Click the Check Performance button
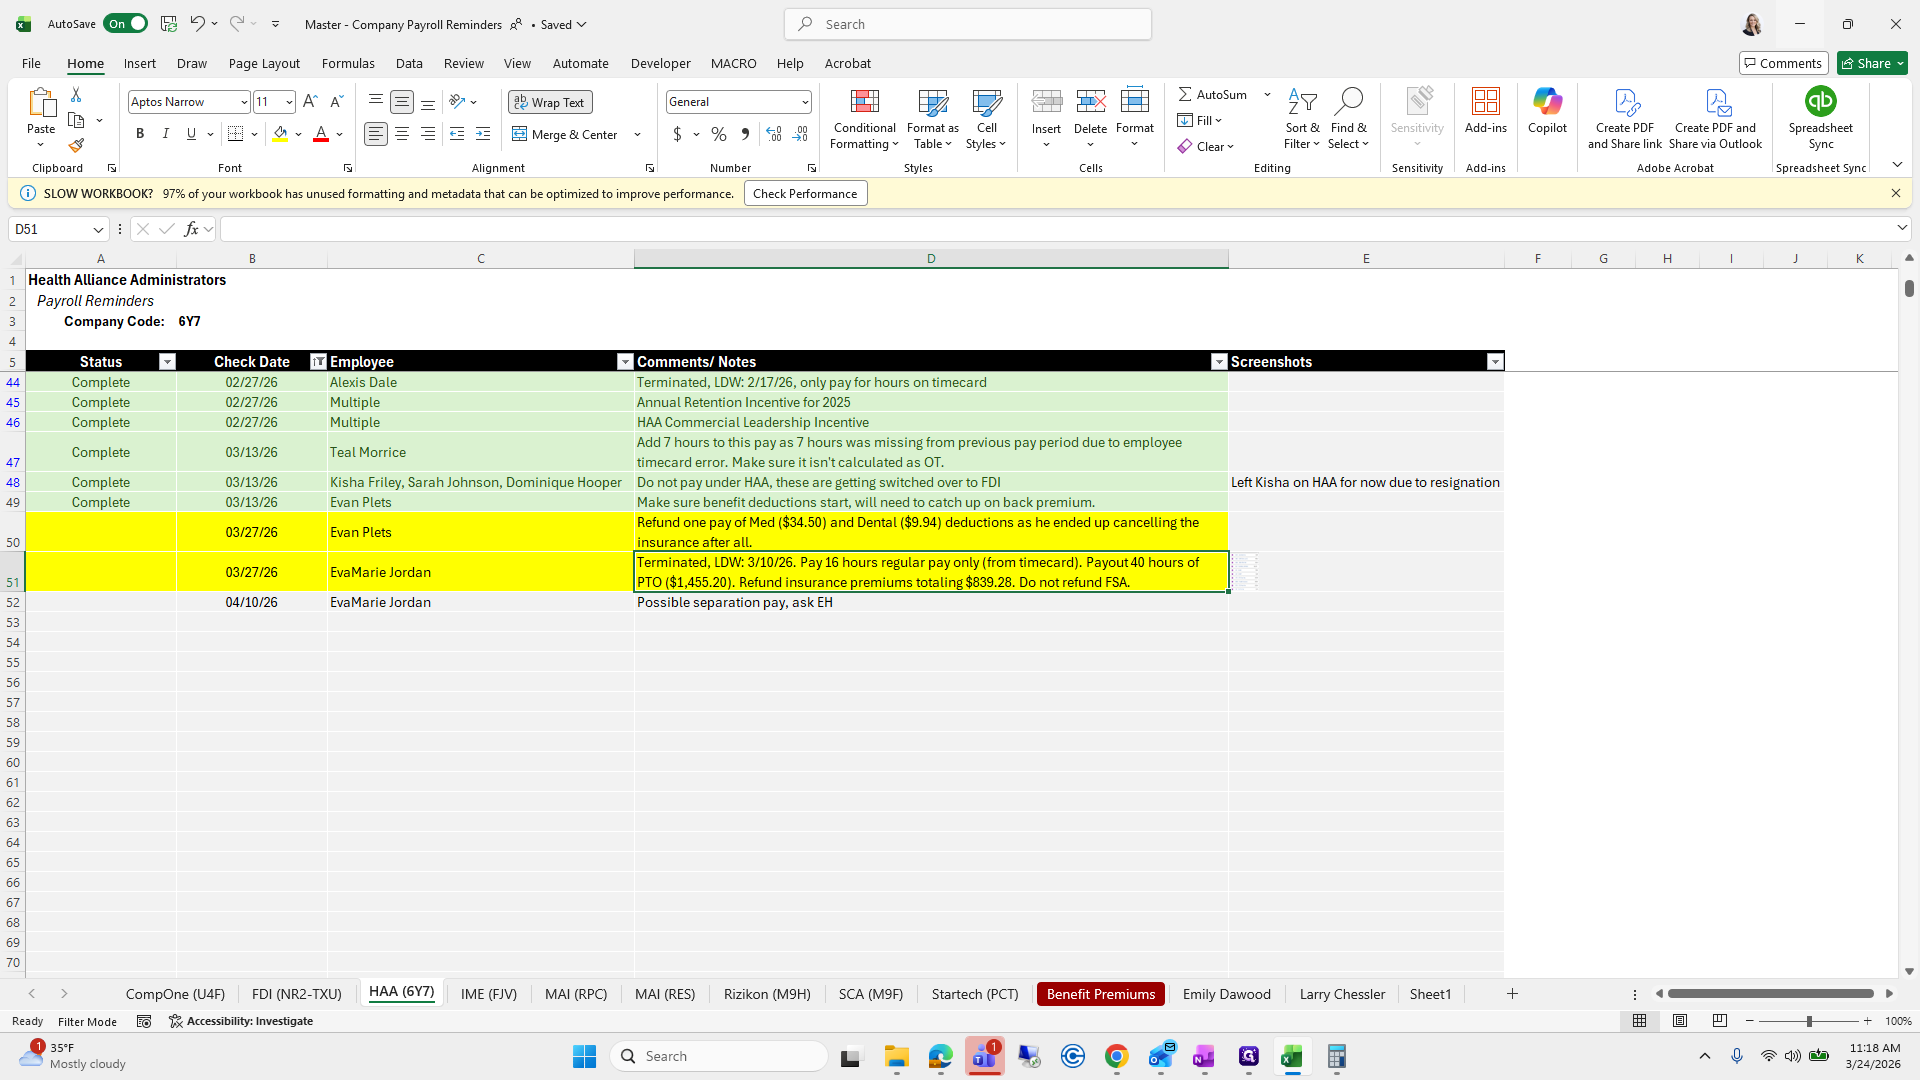 (805, 194)
